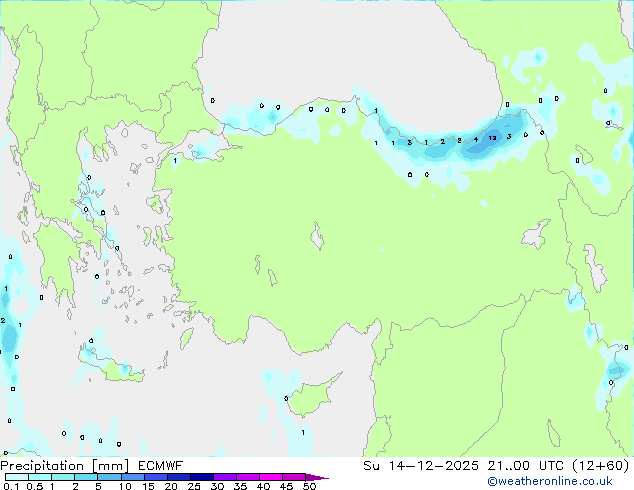Select the 1–2 mm legend color swatch
The width and height of the screenshot is (634, 490).
(x=63, y=477)
